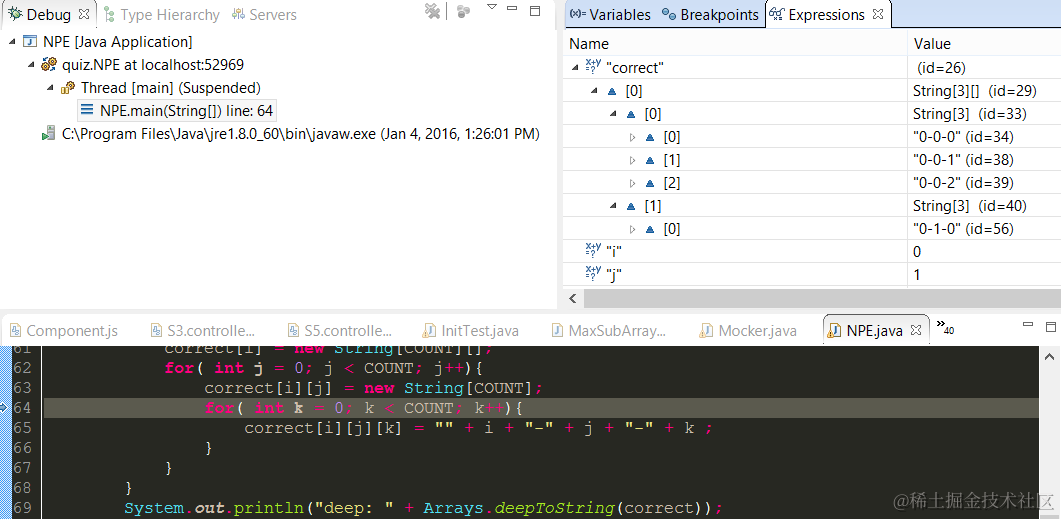Click the grey spheres icon in the Debug toolbar
The height and width of the screenshot is (519, 1061).
click(x=464, y=11)
